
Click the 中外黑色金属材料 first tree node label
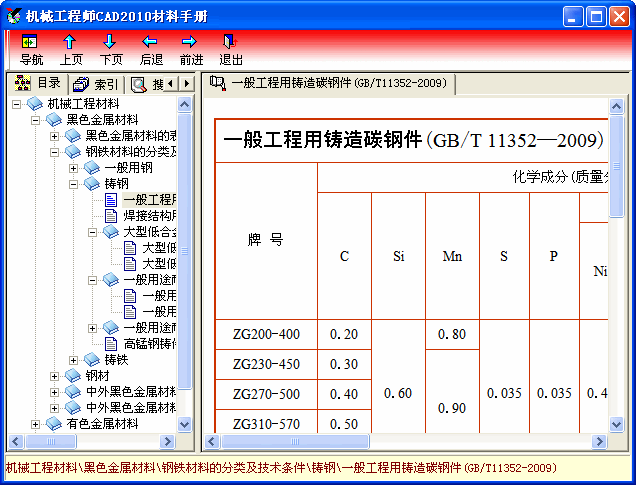(131, 392)
